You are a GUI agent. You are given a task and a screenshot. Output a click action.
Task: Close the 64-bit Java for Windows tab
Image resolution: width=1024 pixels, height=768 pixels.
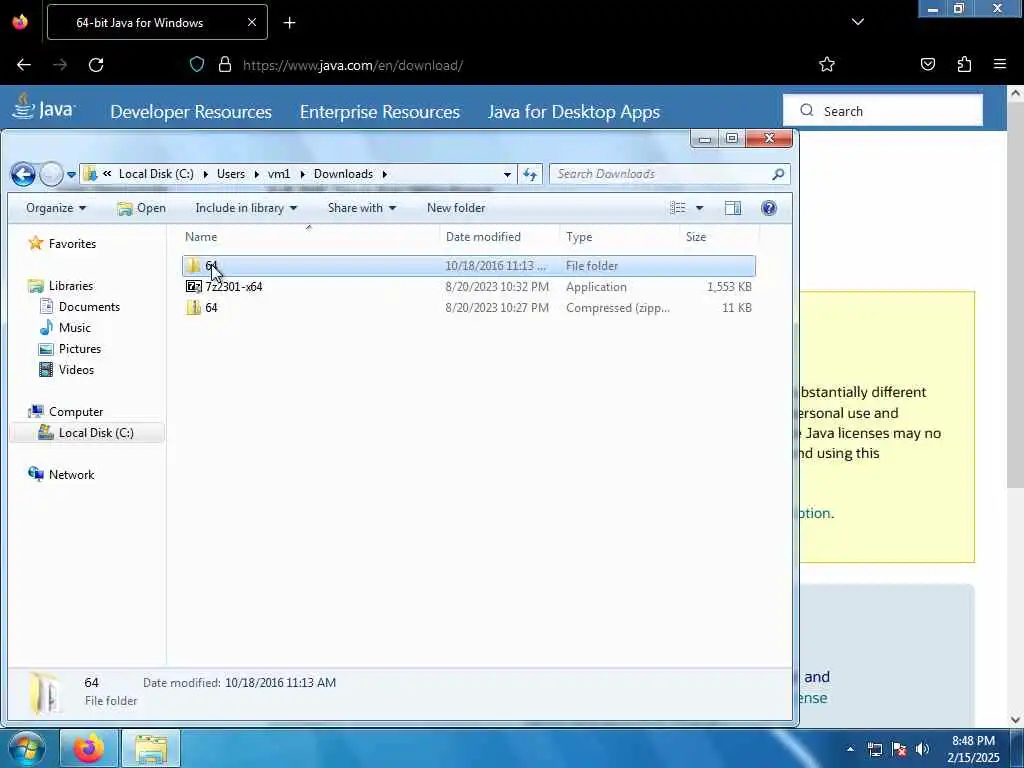click(x=251, y=22)
